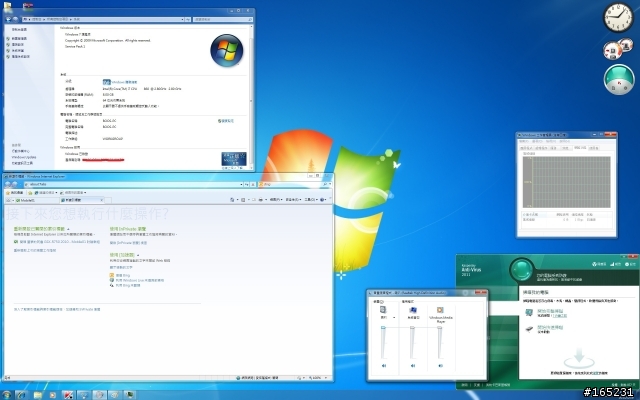Screen dimensions: 640x400
Task: Expand the IE address bar dropdown
Action: [x=241, y=184]
